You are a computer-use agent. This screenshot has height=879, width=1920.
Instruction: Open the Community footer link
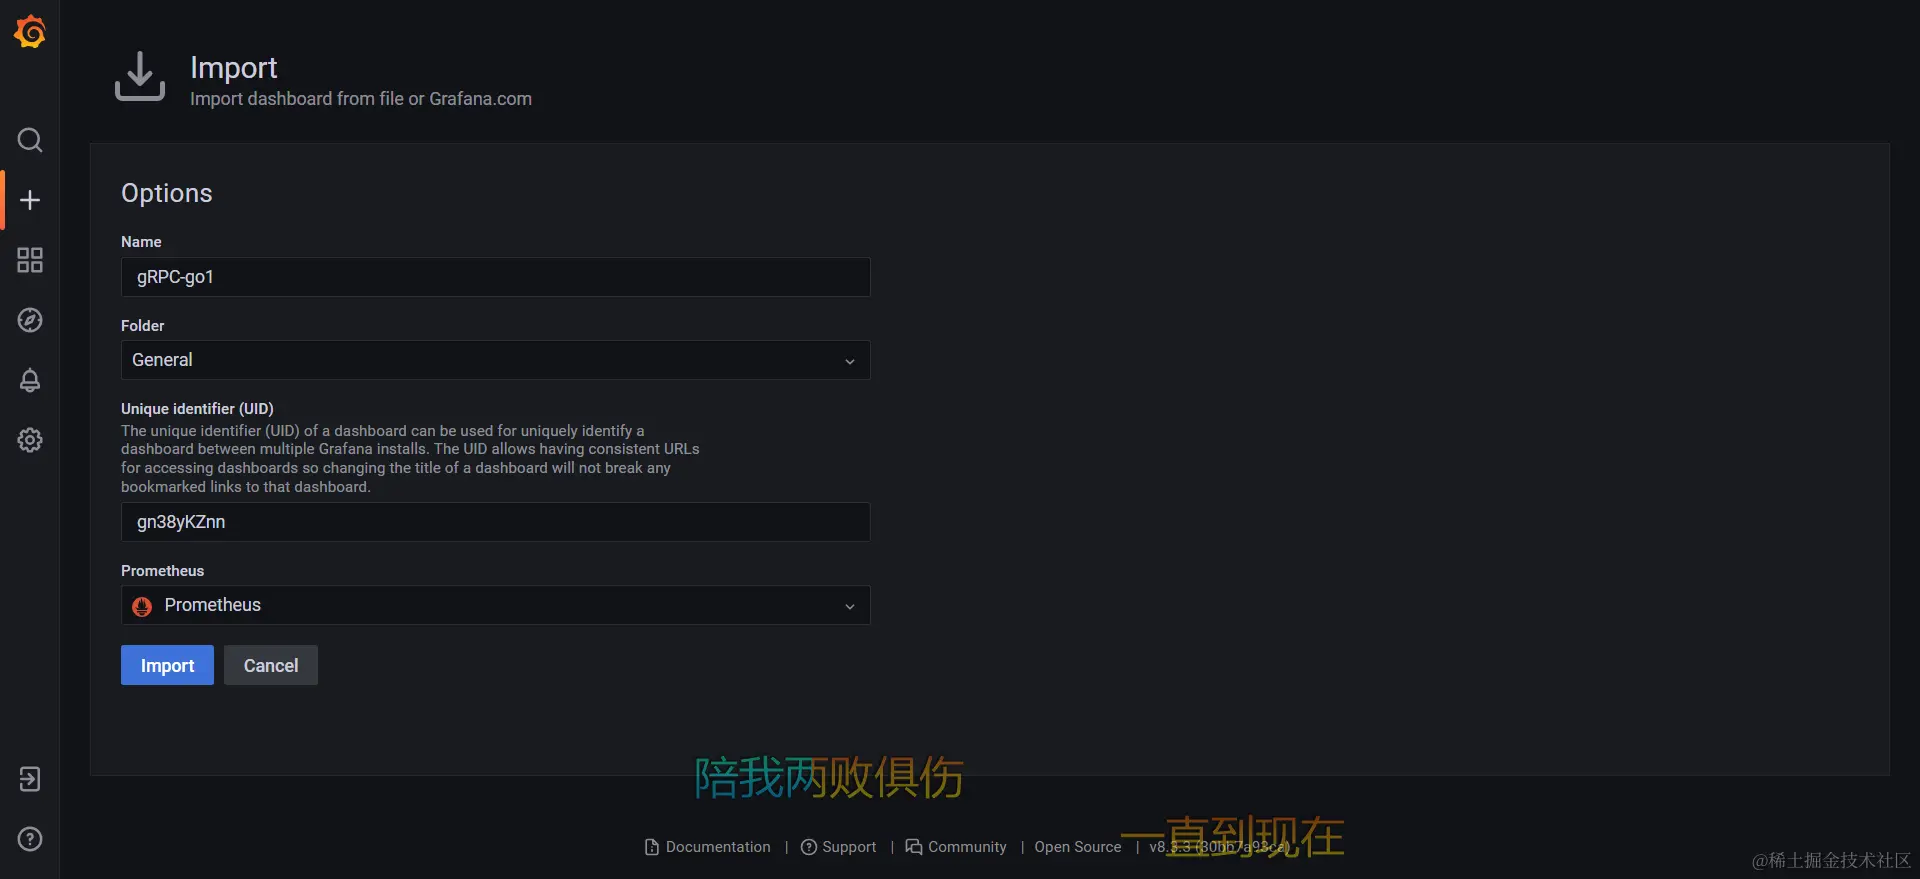coord(956,847)
